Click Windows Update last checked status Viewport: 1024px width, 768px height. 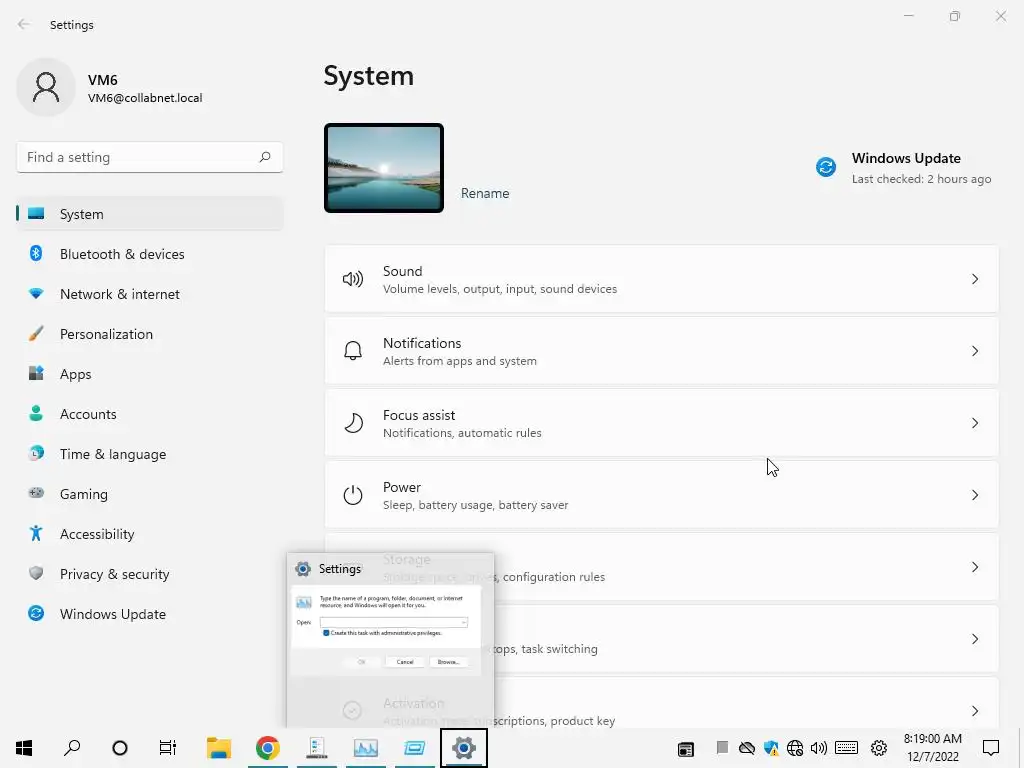[921, 179]
